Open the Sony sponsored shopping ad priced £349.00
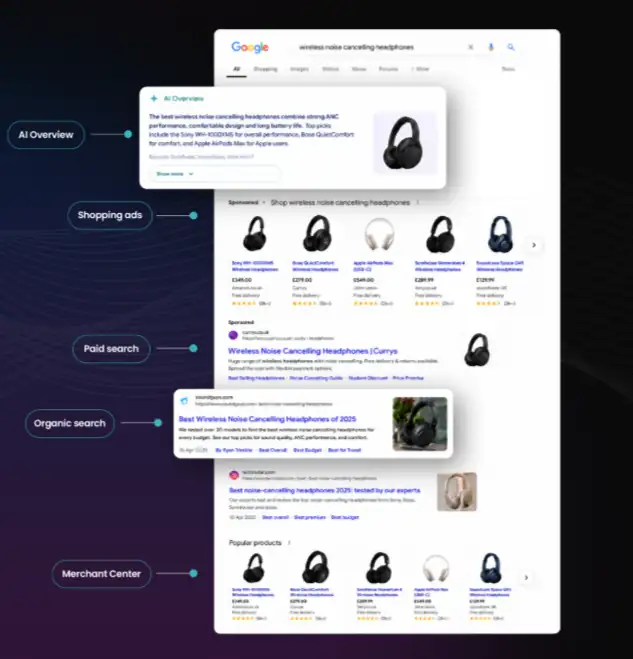 coord(255,261)
